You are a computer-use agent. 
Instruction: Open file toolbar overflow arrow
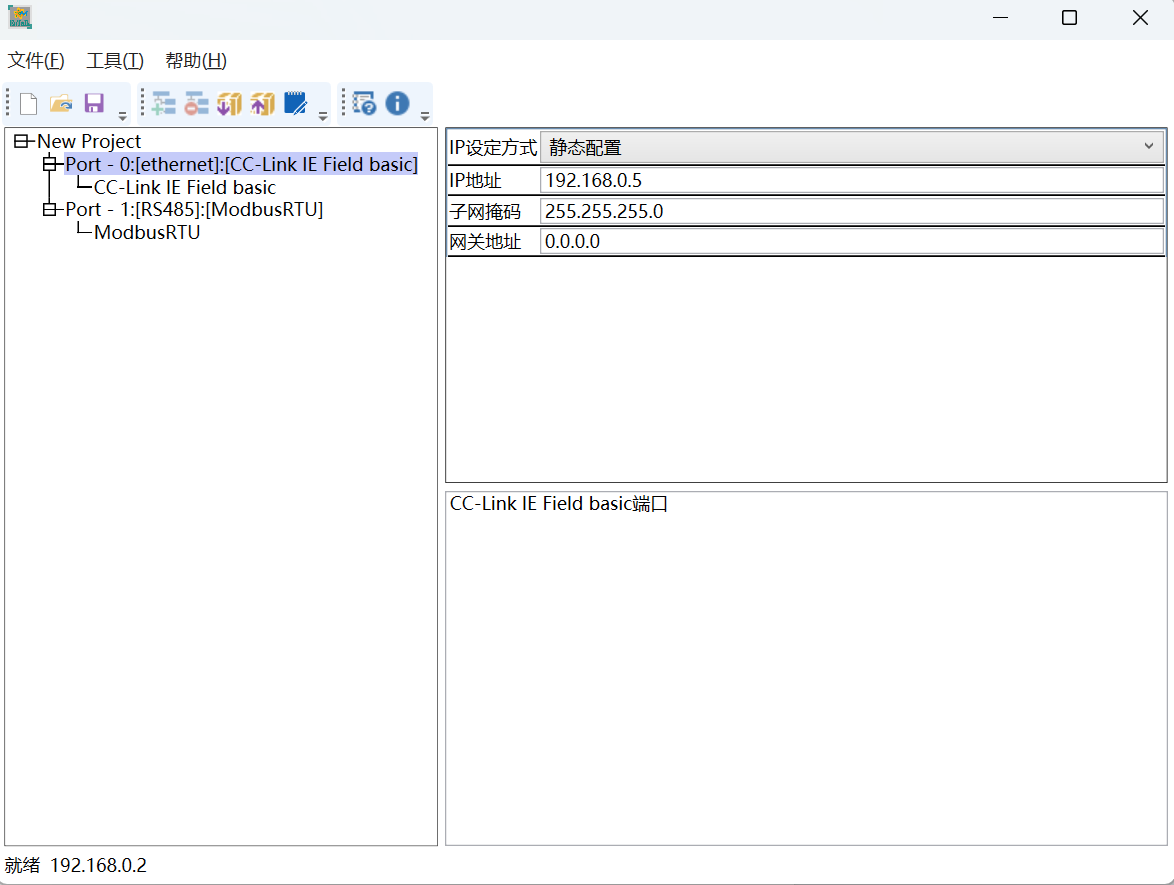123,116
